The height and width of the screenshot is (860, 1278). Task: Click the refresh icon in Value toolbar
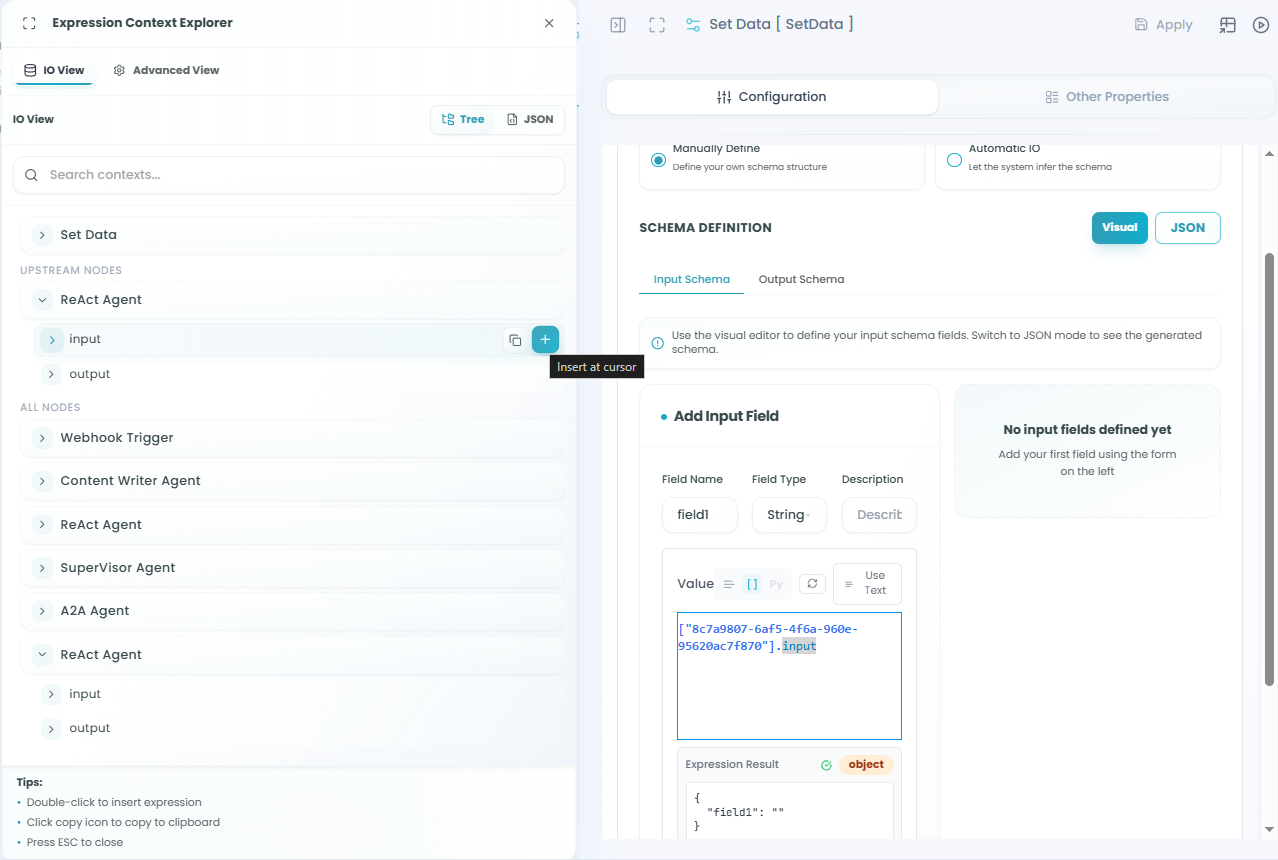tap(810, 584)
